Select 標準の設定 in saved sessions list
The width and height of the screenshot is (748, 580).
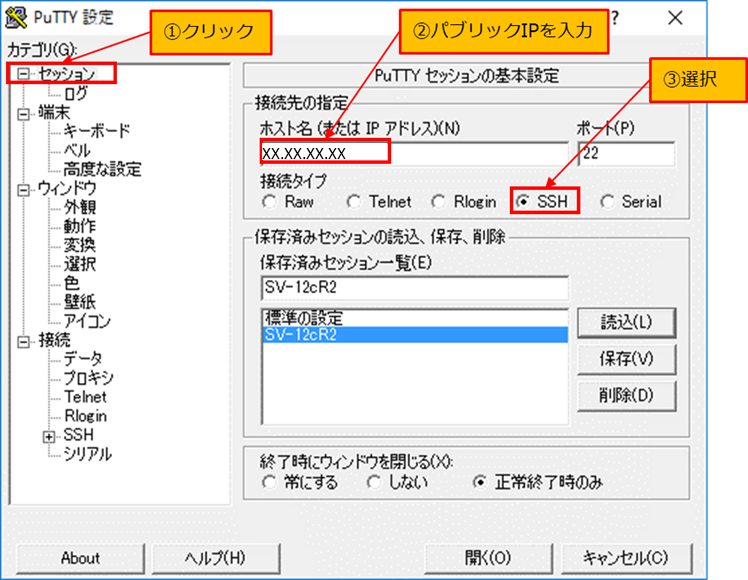[303, 318]
